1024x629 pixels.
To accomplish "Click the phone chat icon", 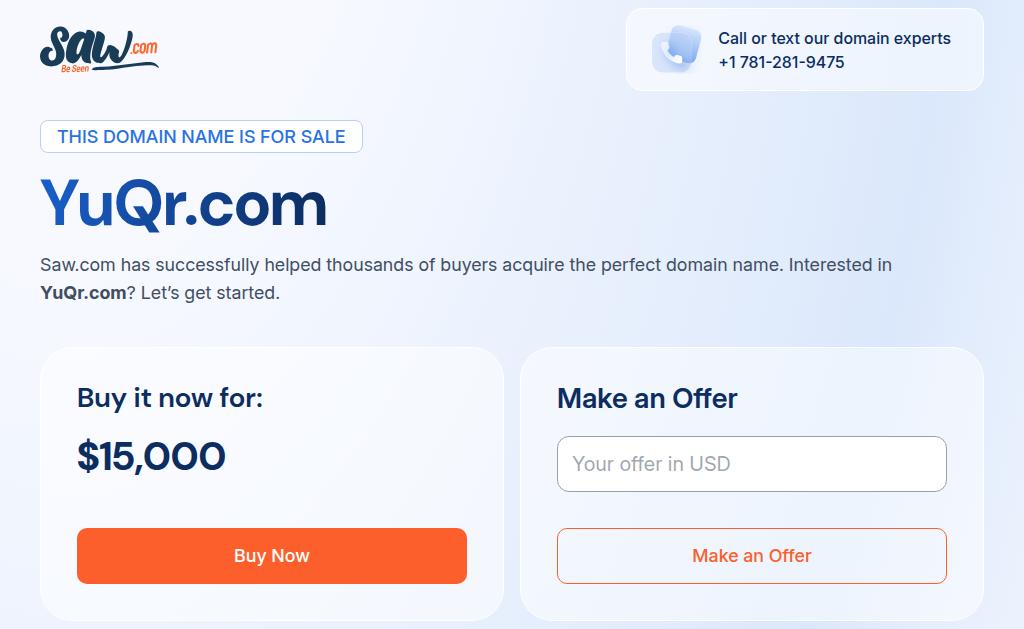I will click(677, 49).
